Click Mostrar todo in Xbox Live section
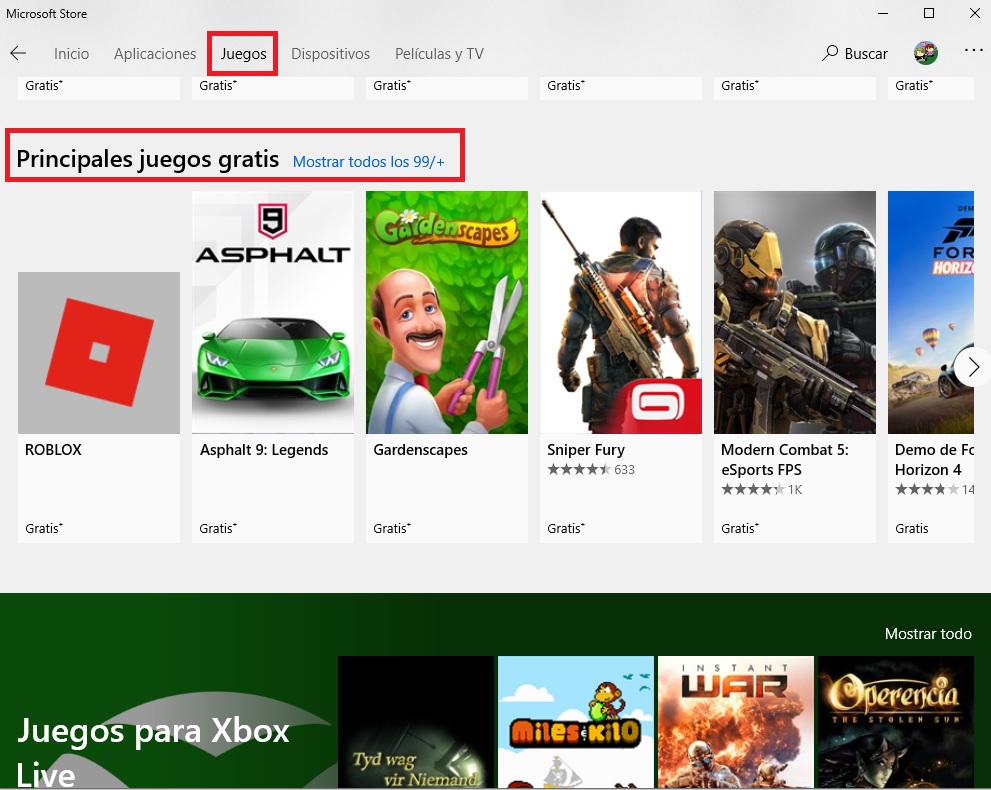Image resolution: width=991 pixels, height=790 pixels. click(x=928, y=634)
